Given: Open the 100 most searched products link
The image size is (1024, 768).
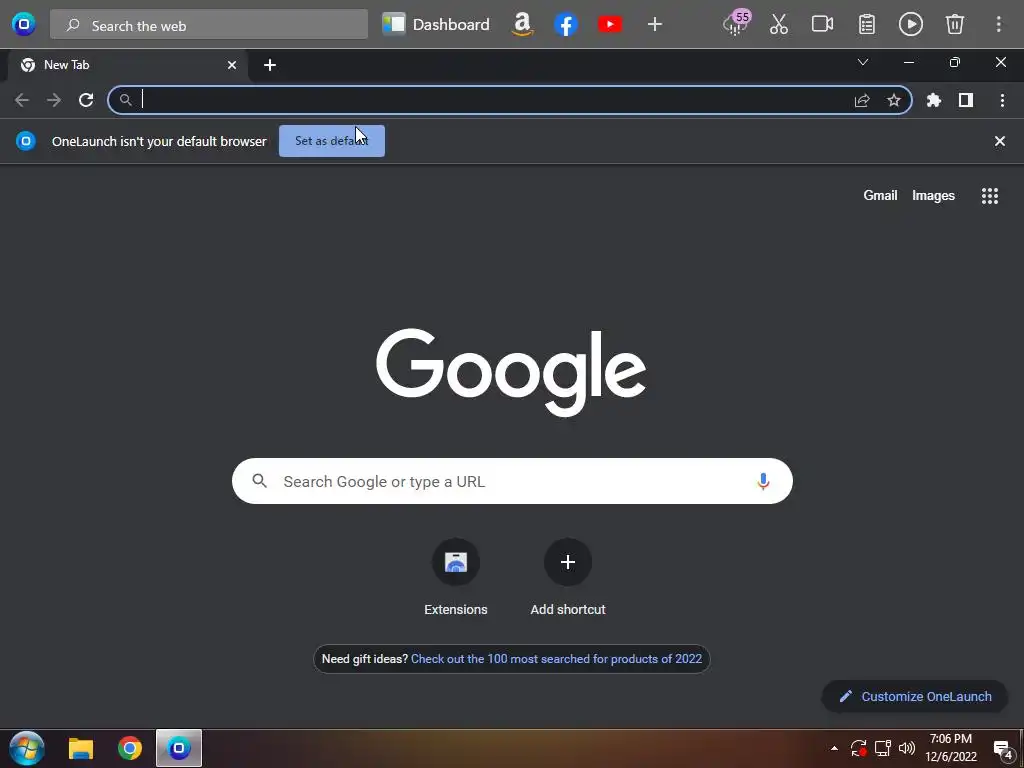Looking at the screenshot, I should point(556,659).
